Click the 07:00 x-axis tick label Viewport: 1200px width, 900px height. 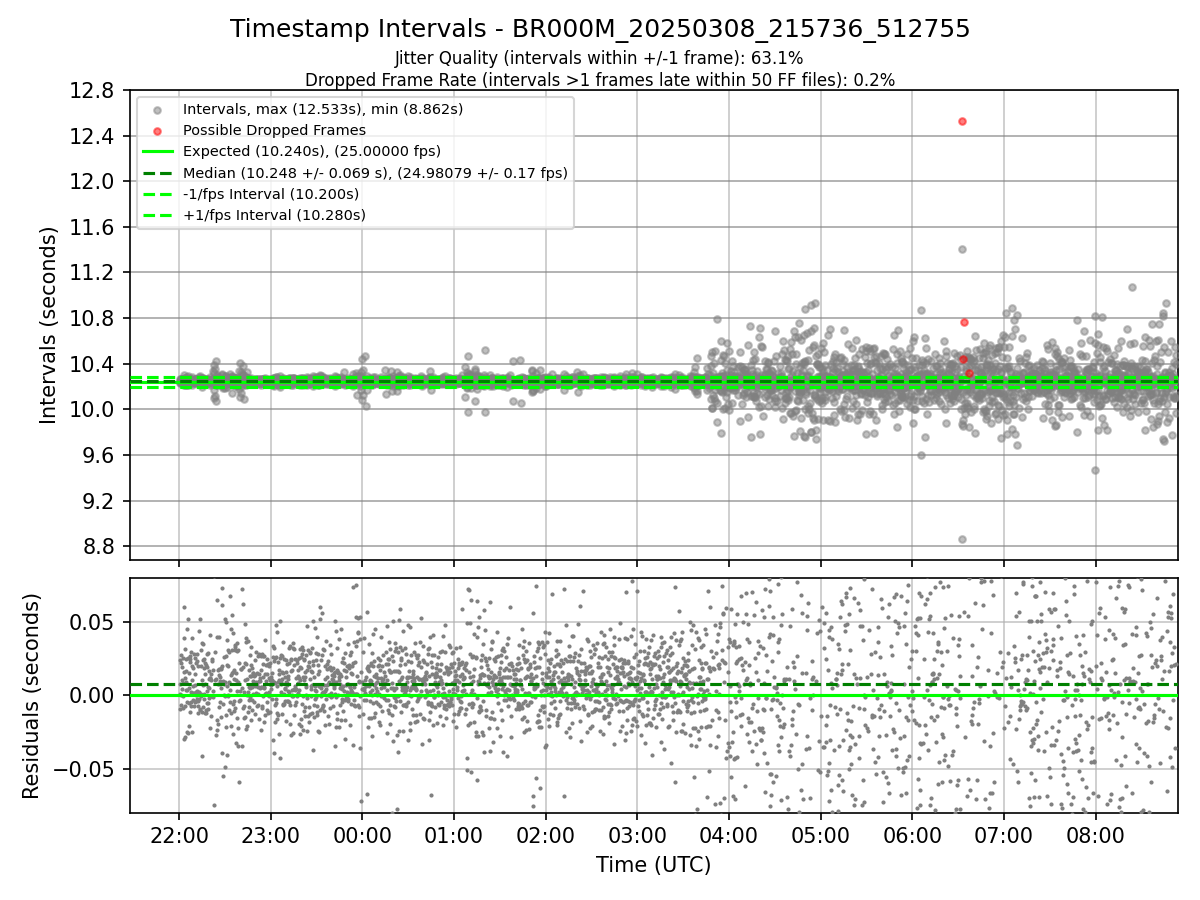coord(1003,834)
